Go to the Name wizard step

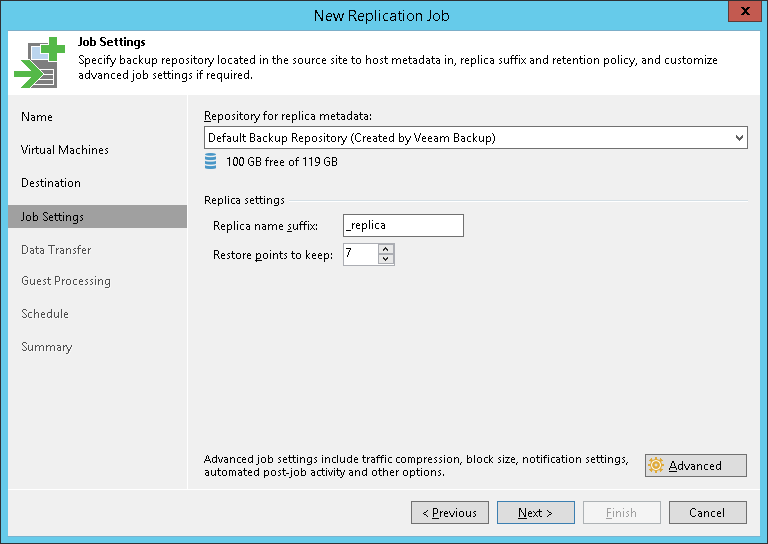[37, 117]
